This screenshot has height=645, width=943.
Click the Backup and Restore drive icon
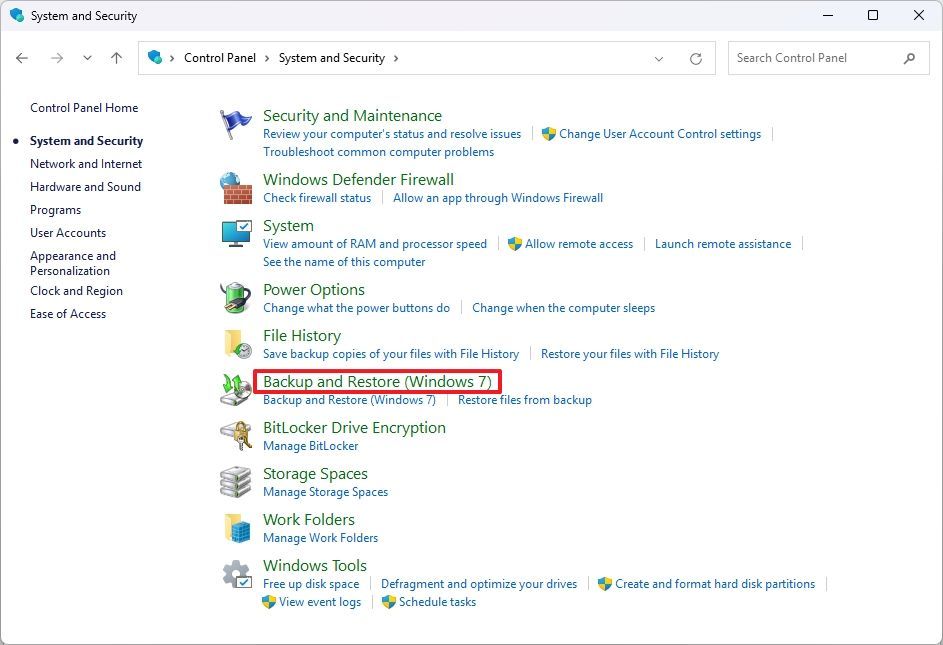236,390
